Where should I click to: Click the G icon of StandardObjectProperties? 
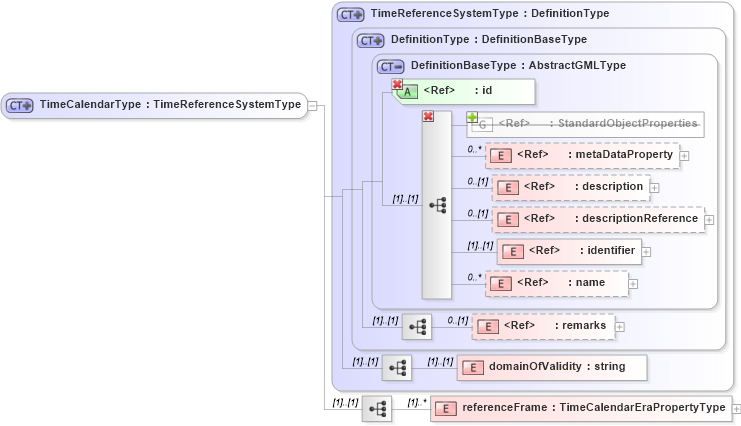tap(483, 125)
